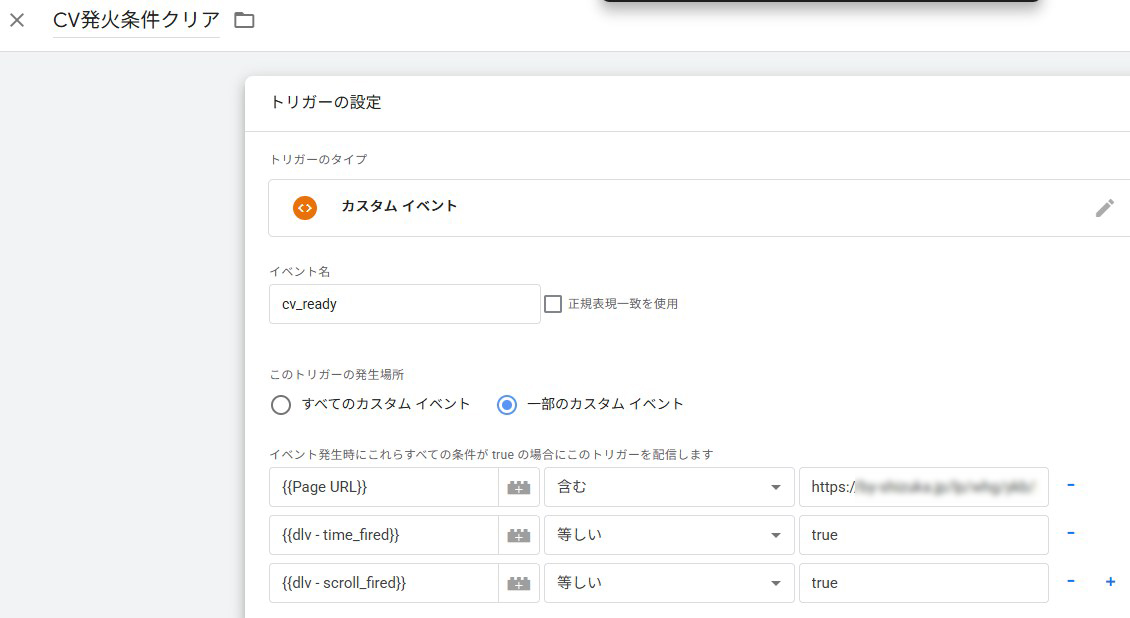The height and width of the screenshot is (618, 1130).
Task: Click the pencil icon to edit trigger type
Action: [x=1104, y=208]
